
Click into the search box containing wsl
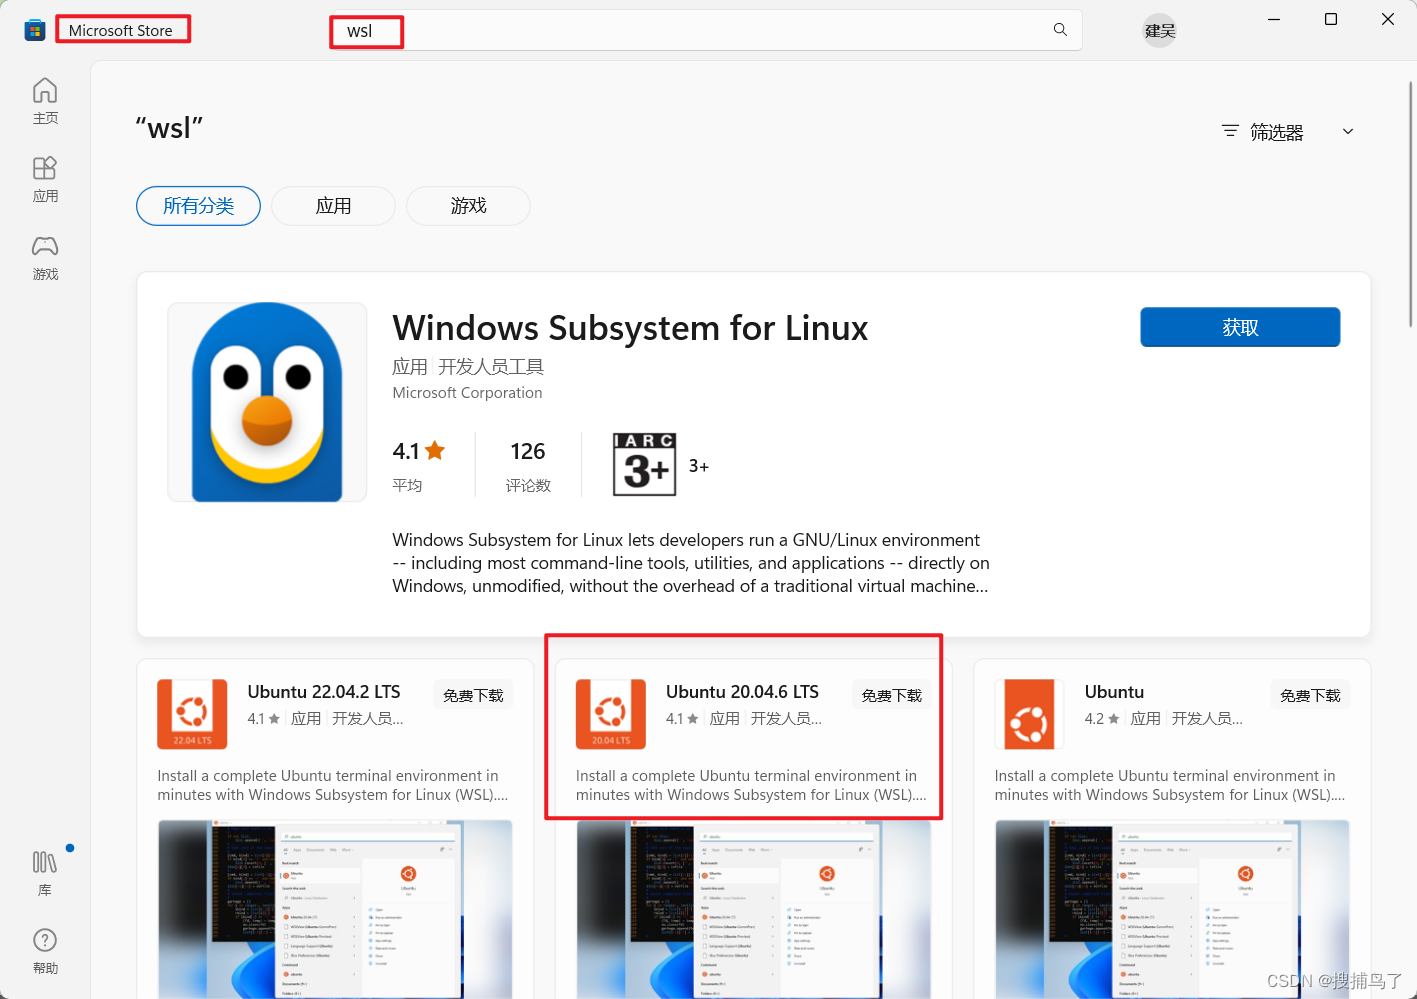pyautogui.click(x=705, y=31)
